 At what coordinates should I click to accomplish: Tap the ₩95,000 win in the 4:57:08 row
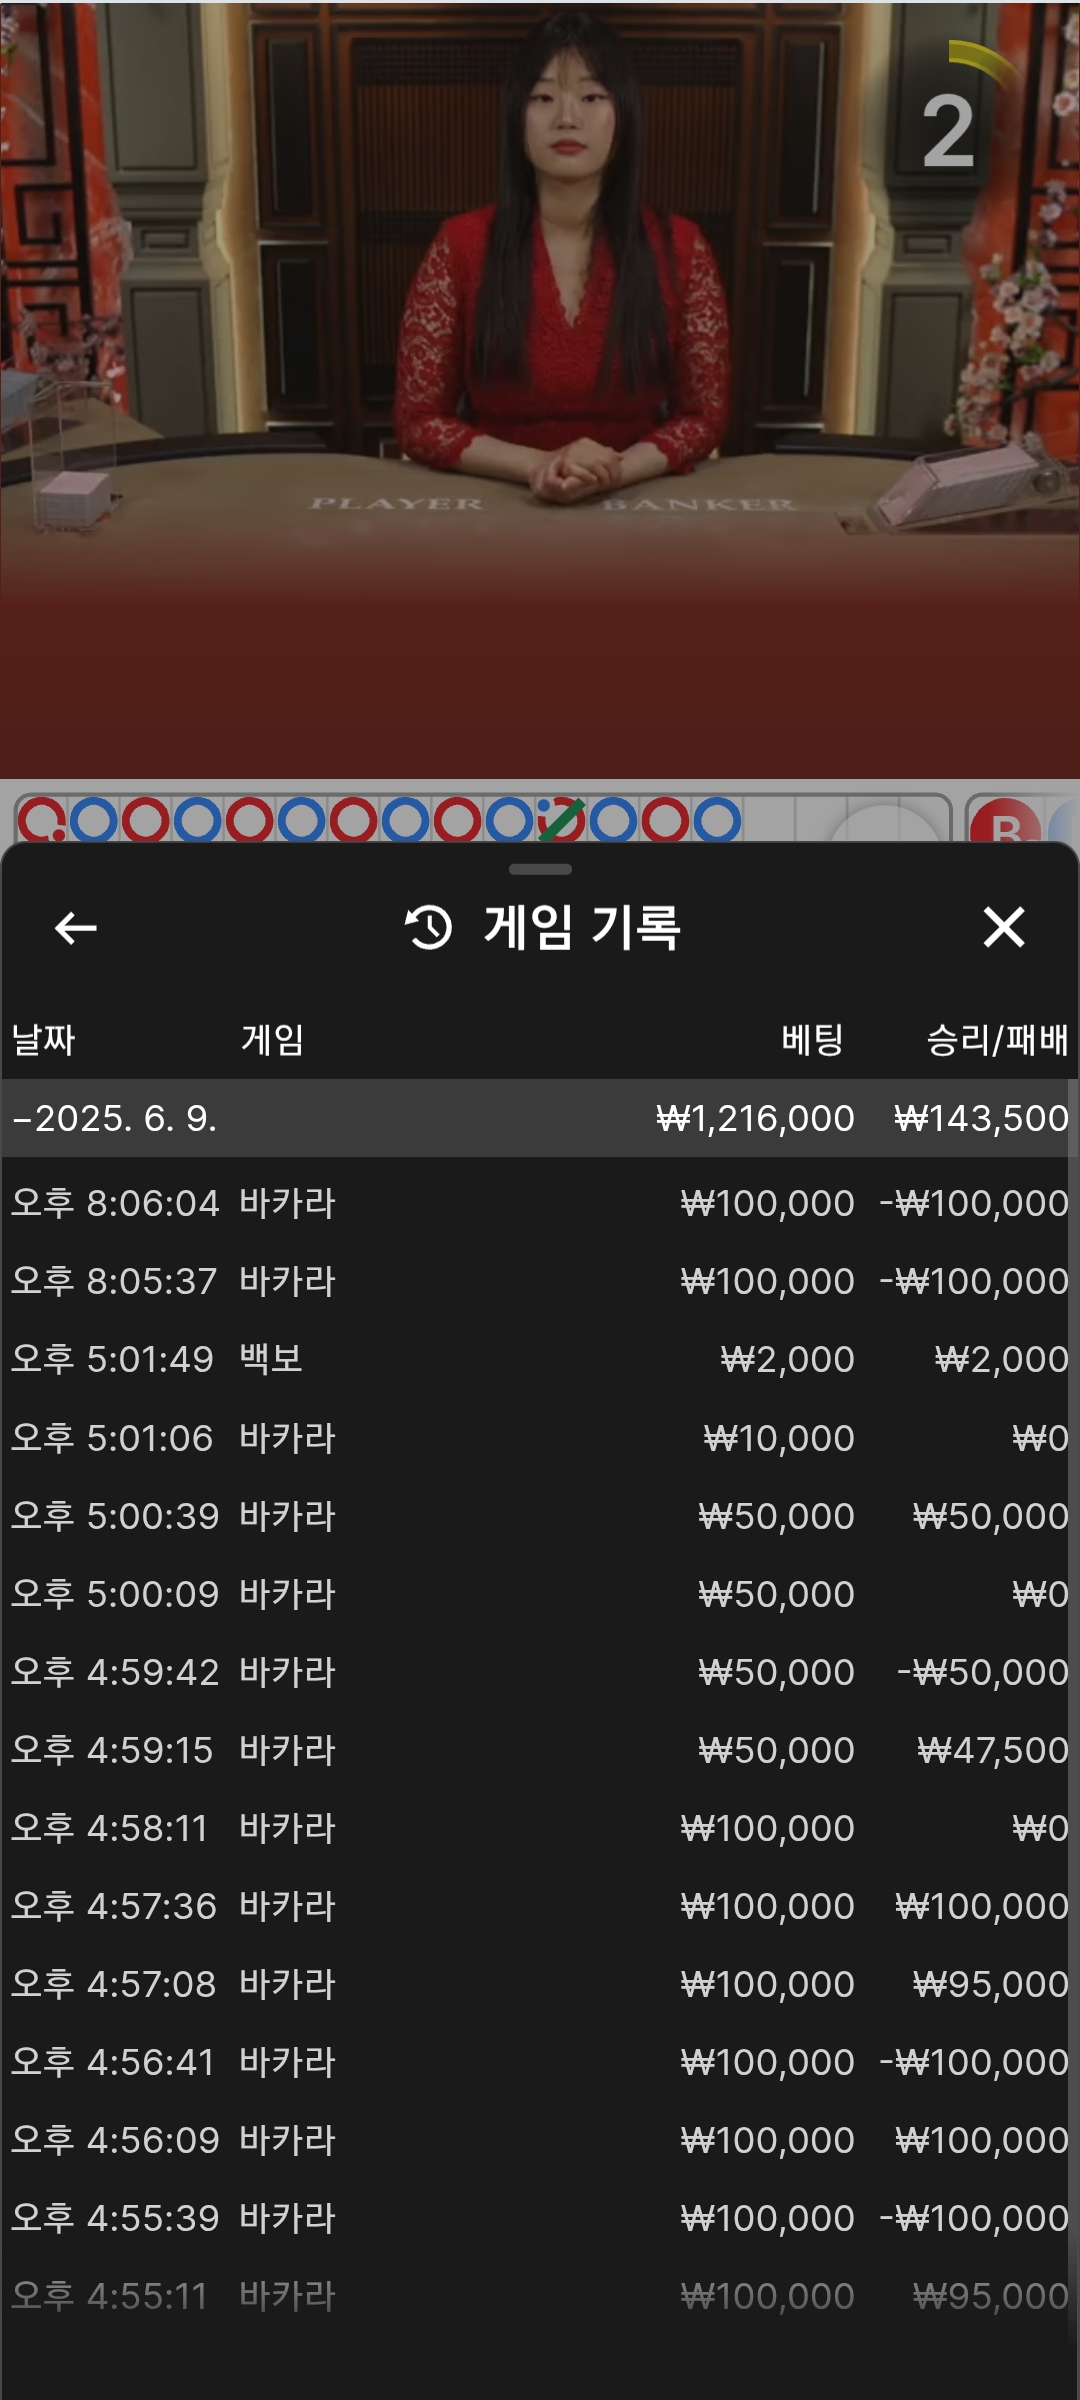coord(990,1984)
